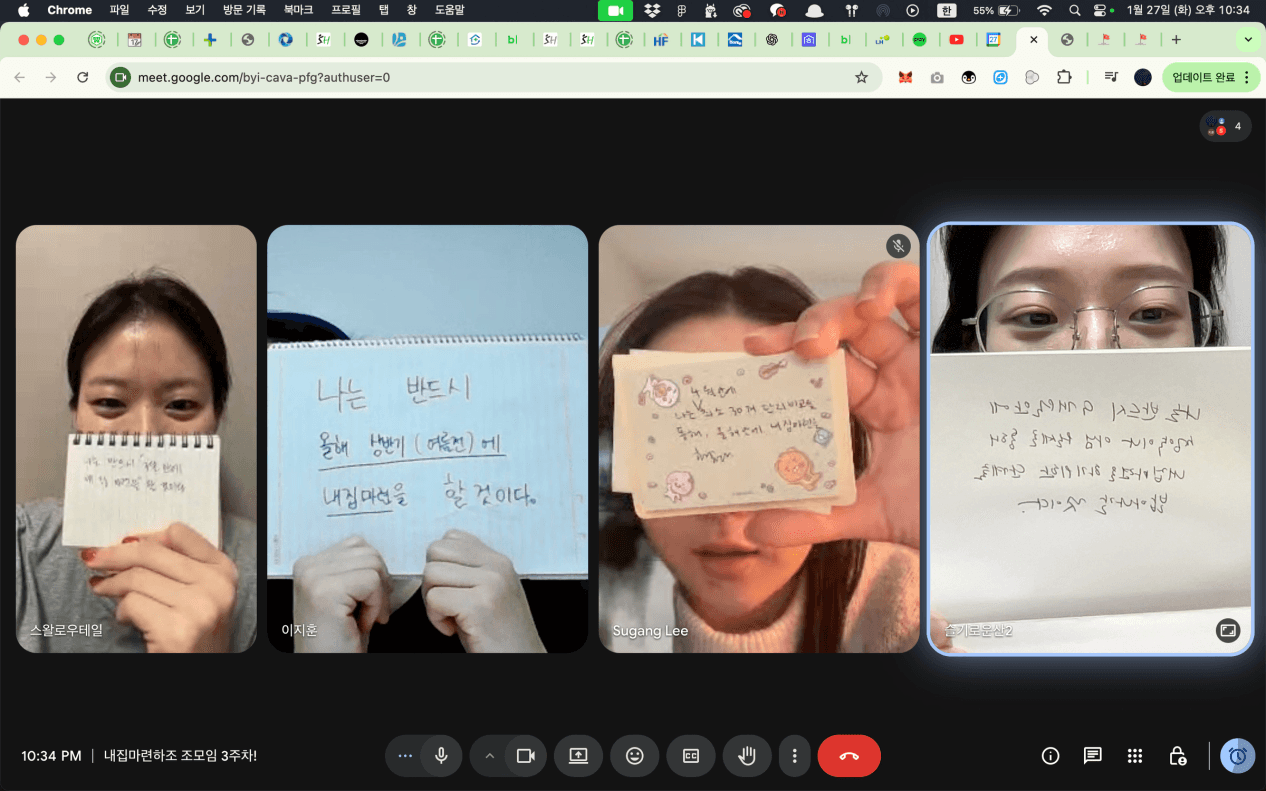Open Wi-Fi status menu
Image resolution: width=1266 pixels, height=791 pixels.
tap(1044, 10)
